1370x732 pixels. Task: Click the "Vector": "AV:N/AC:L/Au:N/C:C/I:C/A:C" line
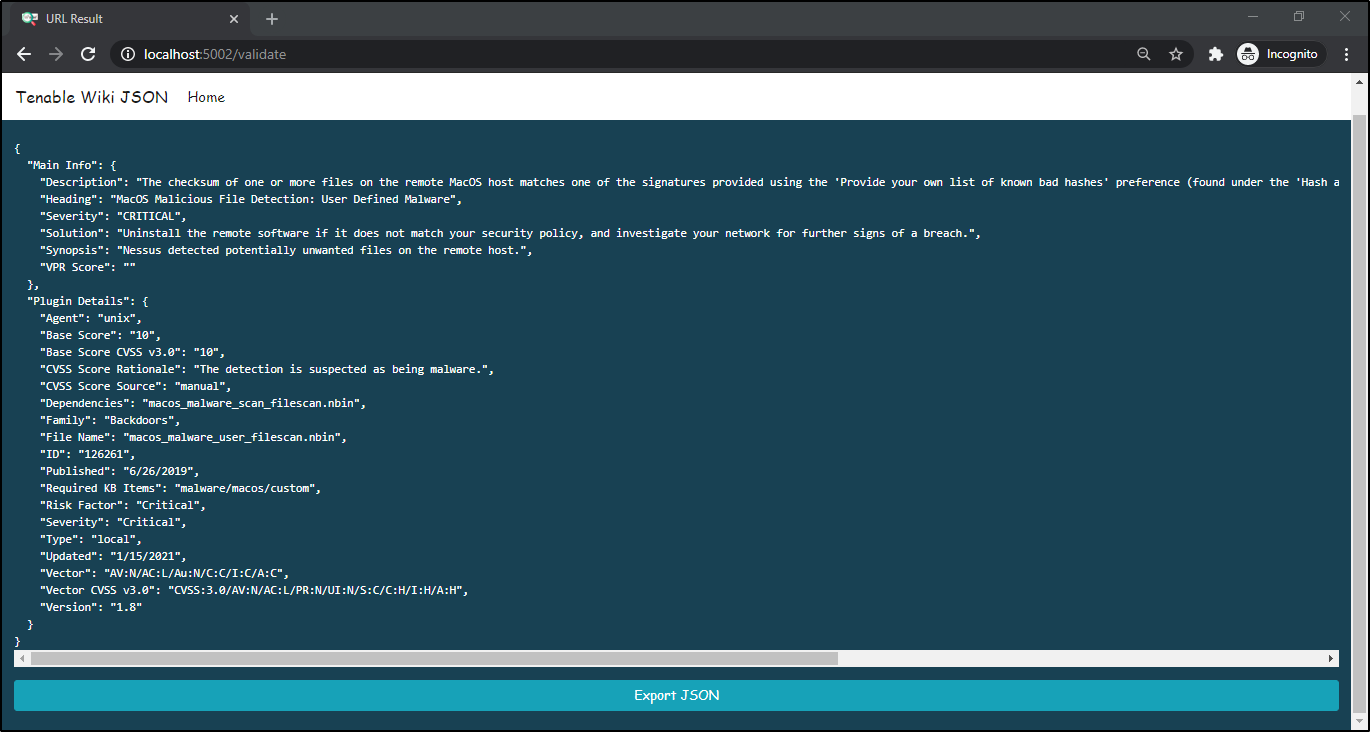[x=165, y=573]
